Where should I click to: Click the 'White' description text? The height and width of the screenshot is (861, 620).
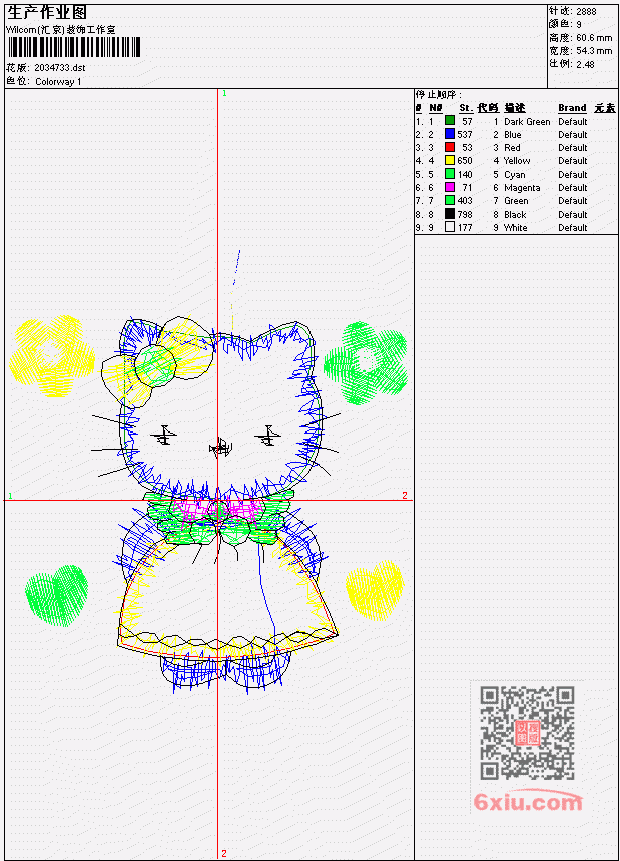point(515,228)
